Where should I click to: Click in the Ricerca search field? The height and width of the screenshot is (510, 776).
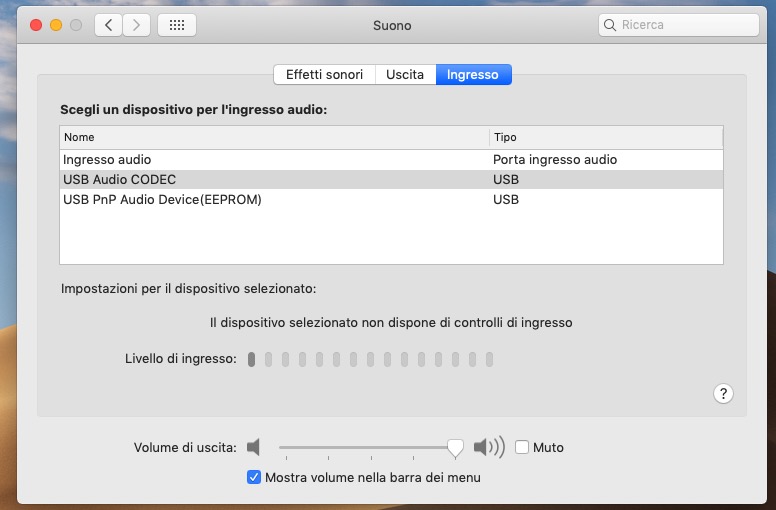(x=680, y=25)
